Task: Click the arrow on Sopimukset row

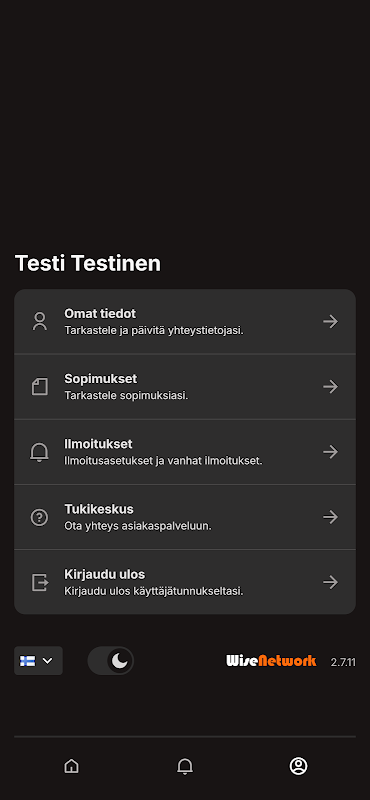Action: (x=330, y=387)
